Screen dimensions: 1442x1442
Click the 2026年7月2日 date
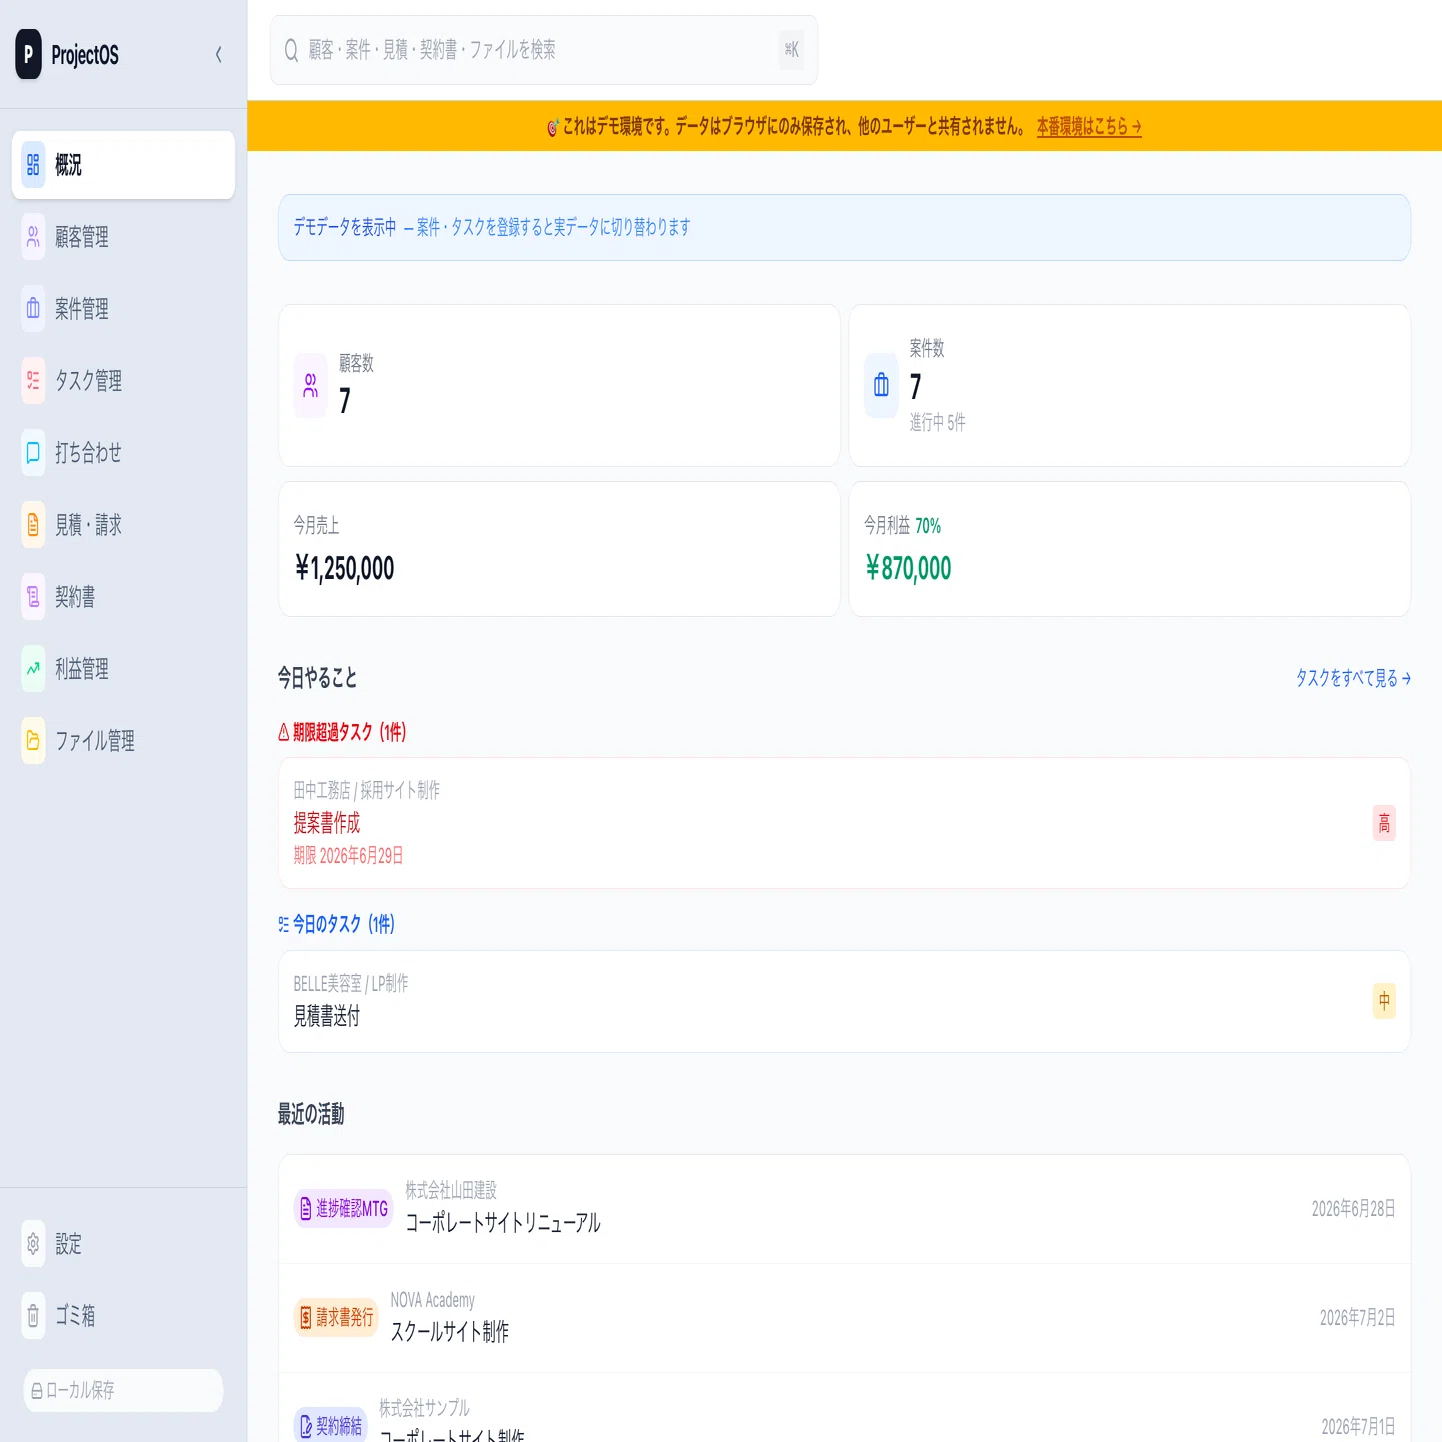(x=1357, y=1318)
